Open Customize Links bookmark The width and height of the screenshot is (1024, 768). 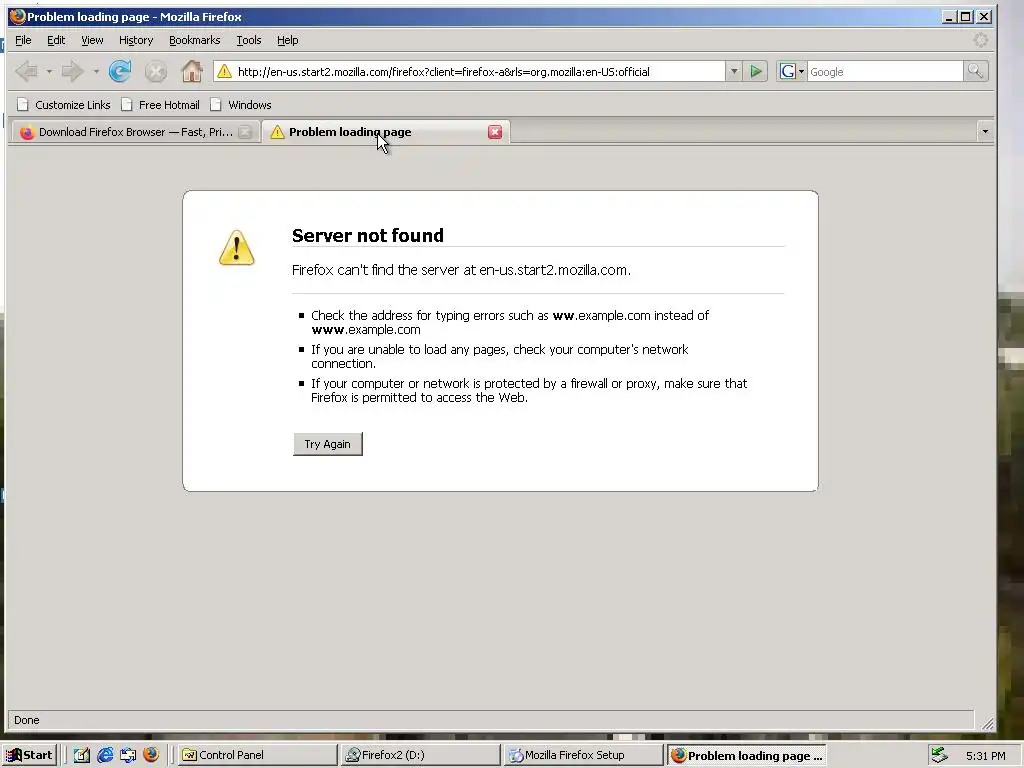pyautogui.click(x=63, y=104)
